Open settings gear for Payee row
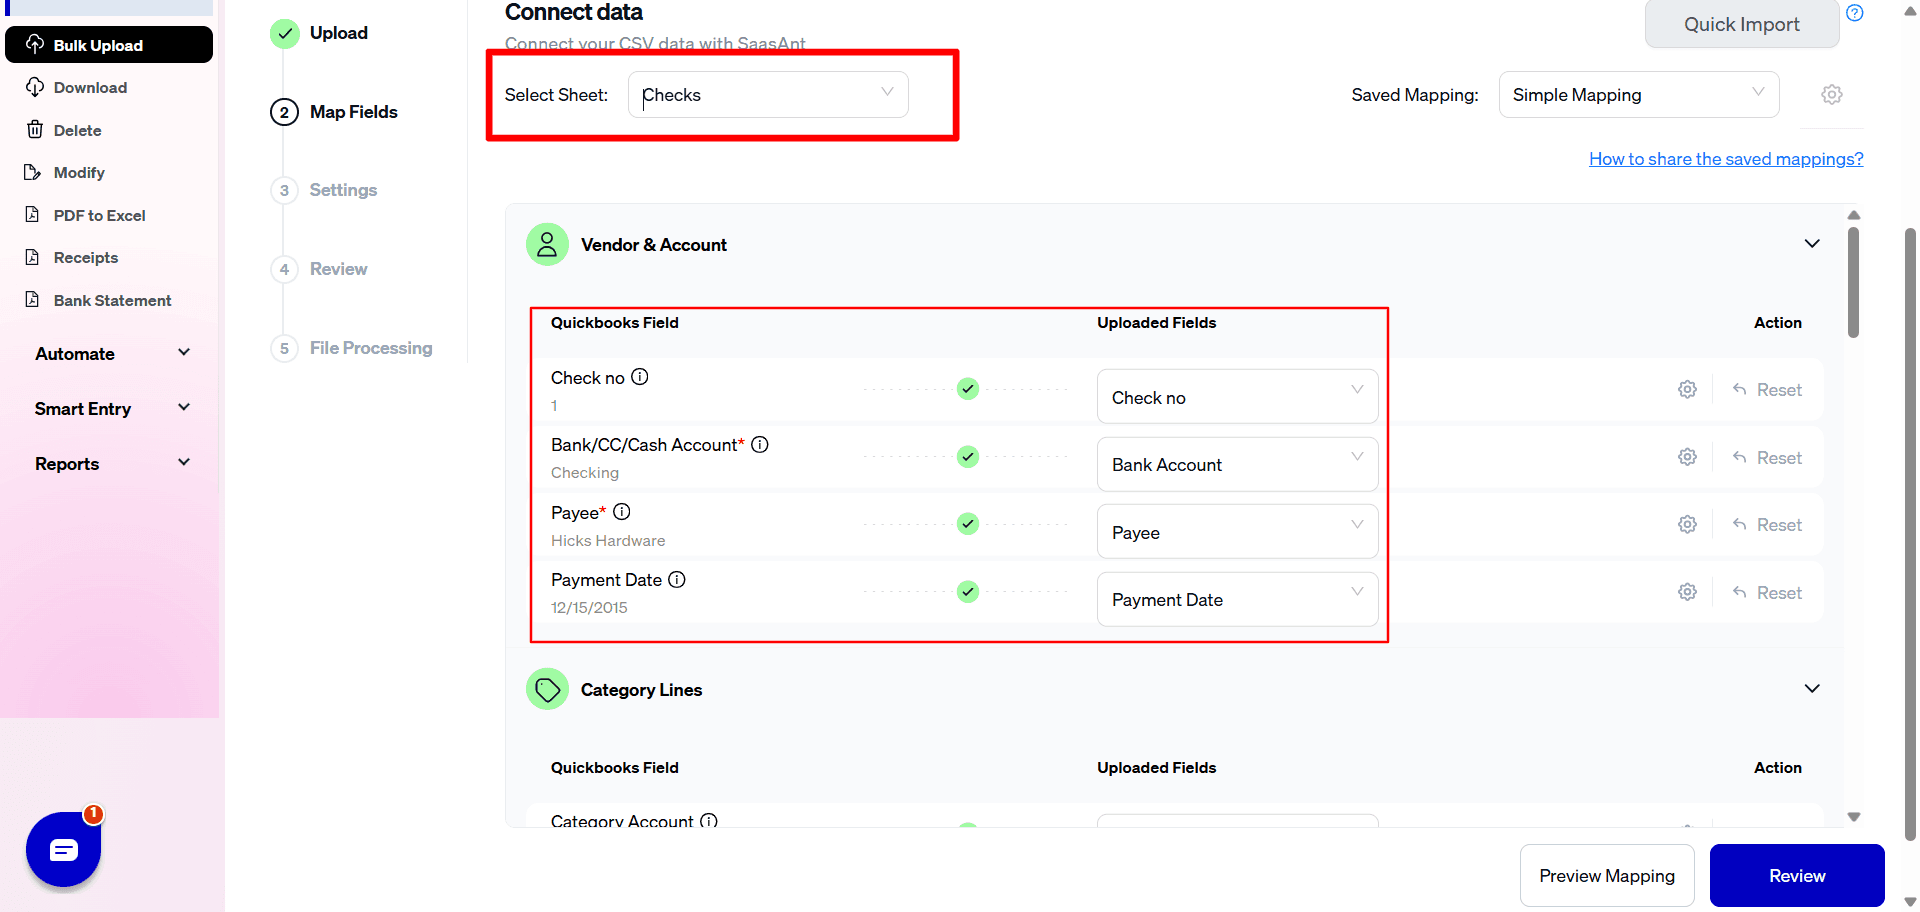This screenshot has width=1920, height=912. (x=1688, y=525)
